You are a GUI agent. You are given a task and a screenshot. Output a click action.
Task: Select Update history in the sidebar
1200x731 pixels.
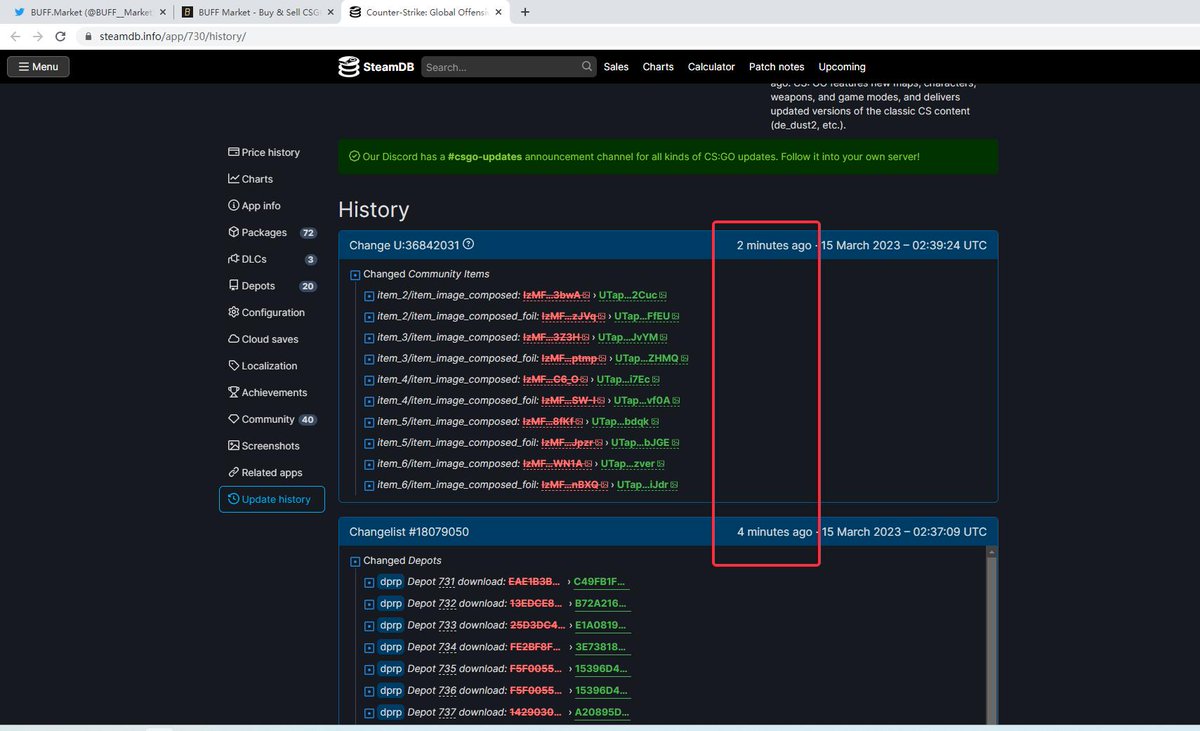[x=272, y=499]
